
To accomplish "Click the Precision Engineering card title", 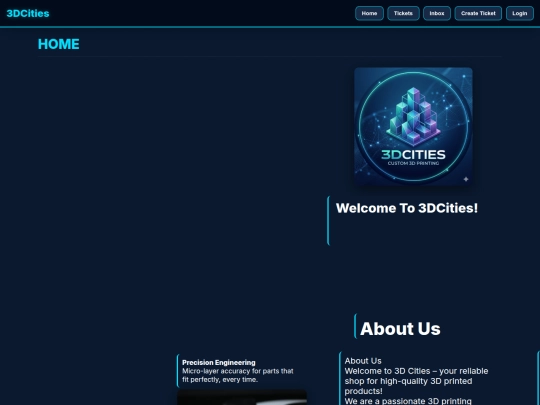I will (219, 362).
